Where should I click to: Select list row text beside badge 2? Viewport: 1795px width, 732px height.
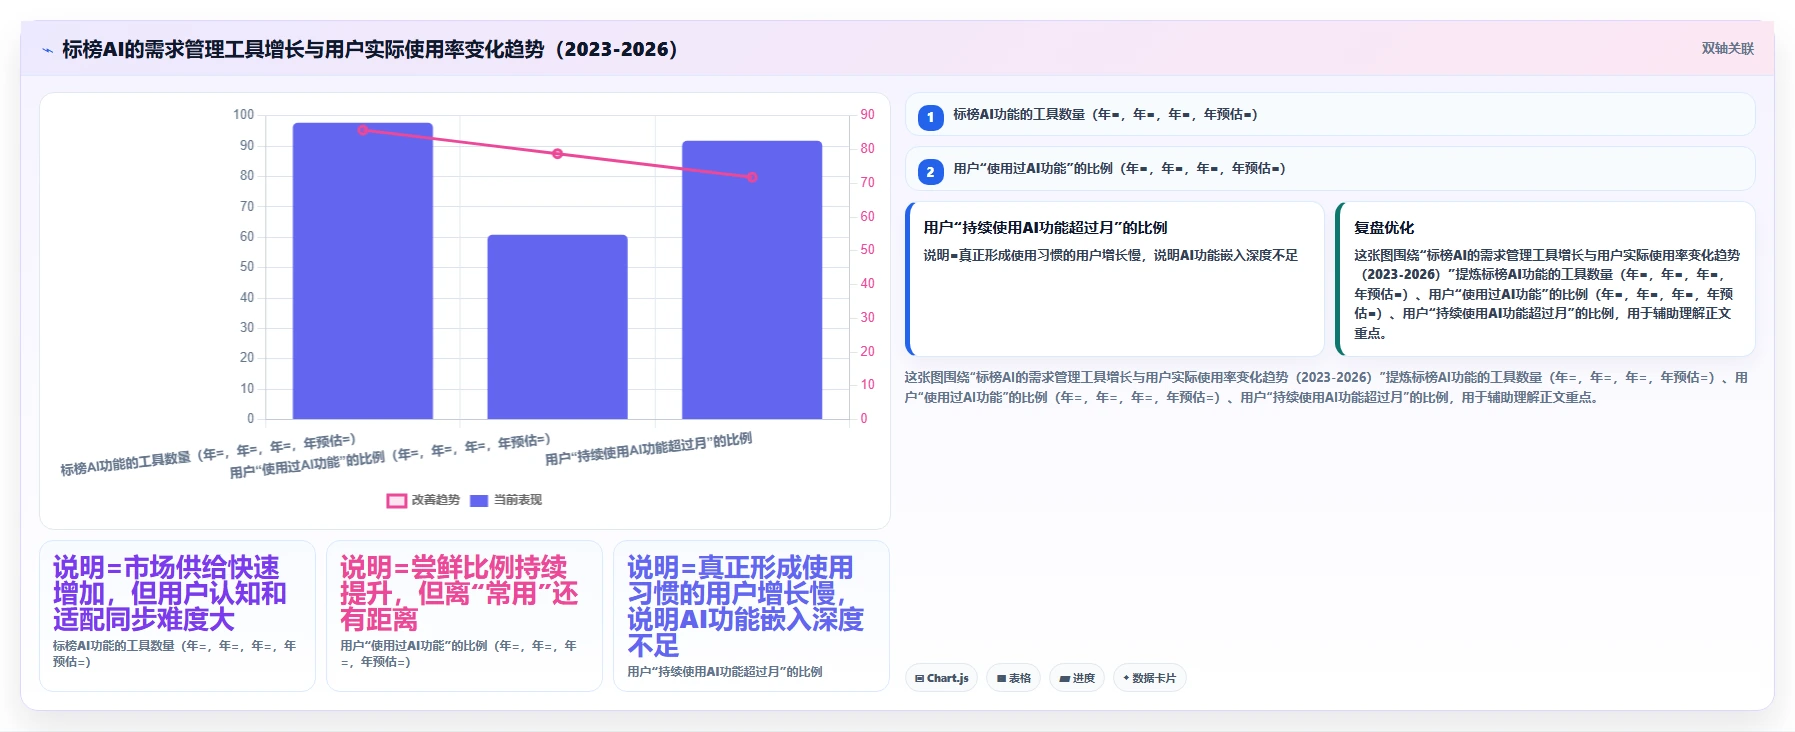click(1119, 169)
